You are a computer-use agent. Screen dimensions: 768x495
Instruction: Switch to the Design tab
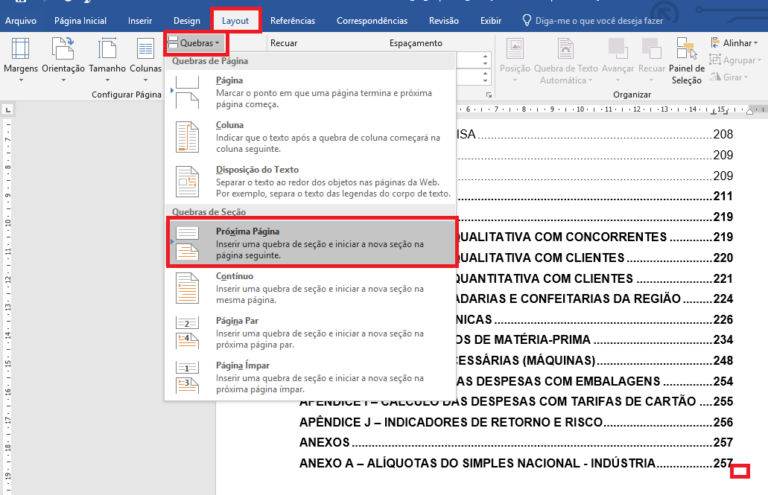click(187, 21)
